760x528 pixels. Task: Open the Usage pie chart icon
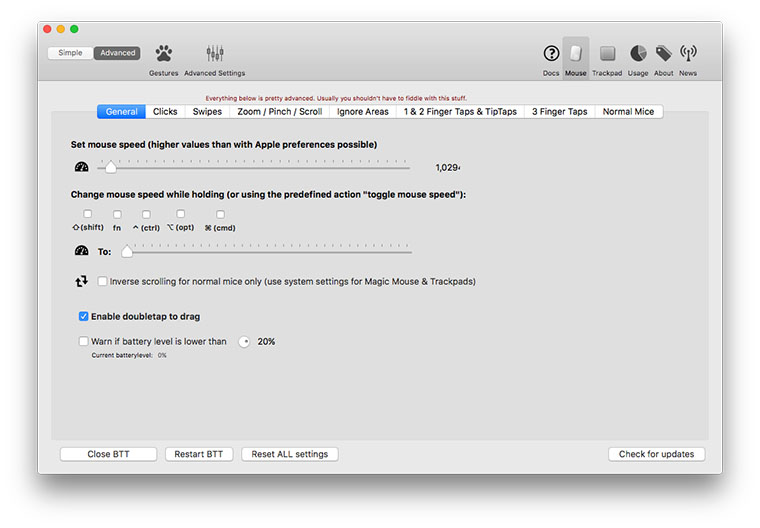(x=638, y=53)
